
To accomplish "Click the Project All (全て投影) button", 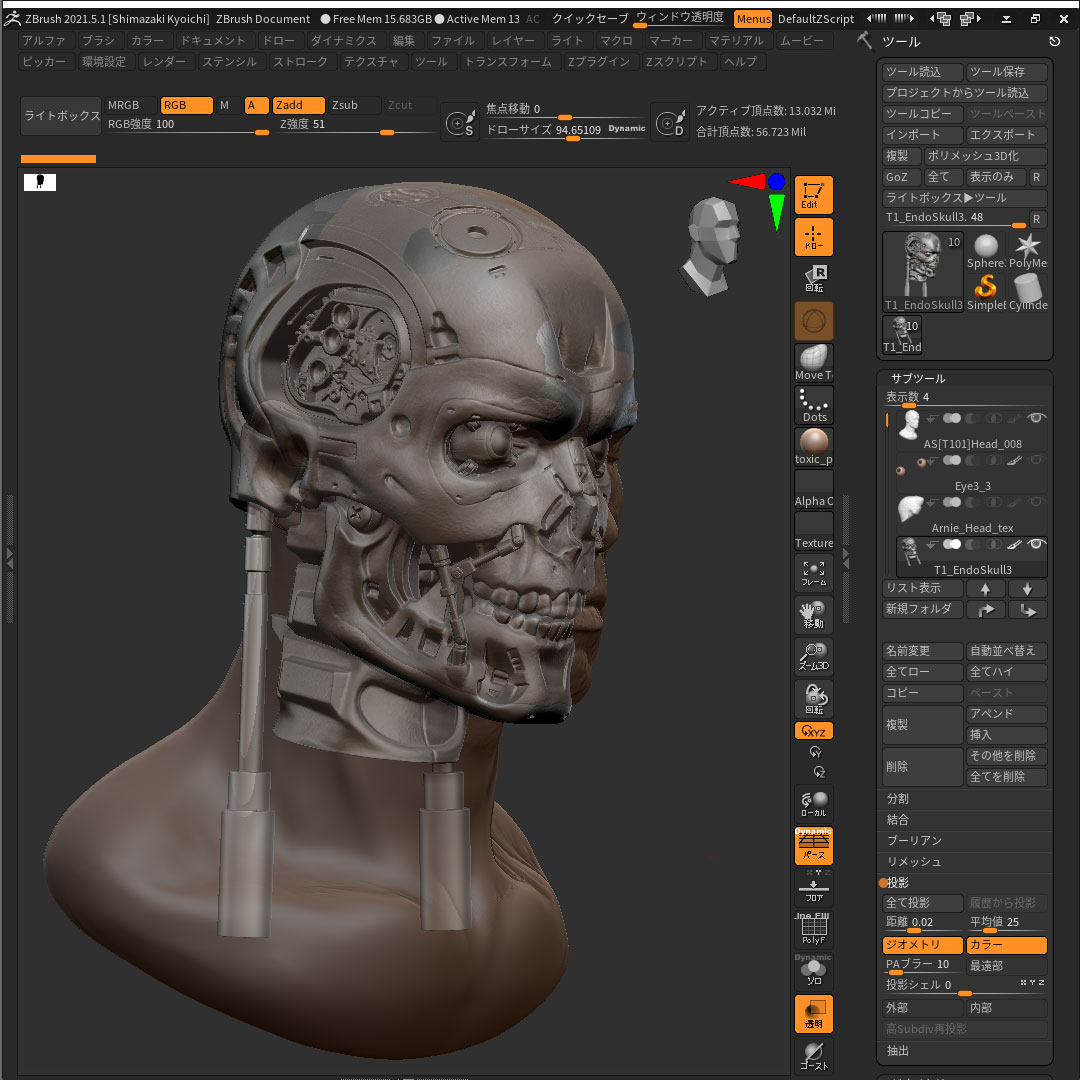I will [x=922, y=903].
